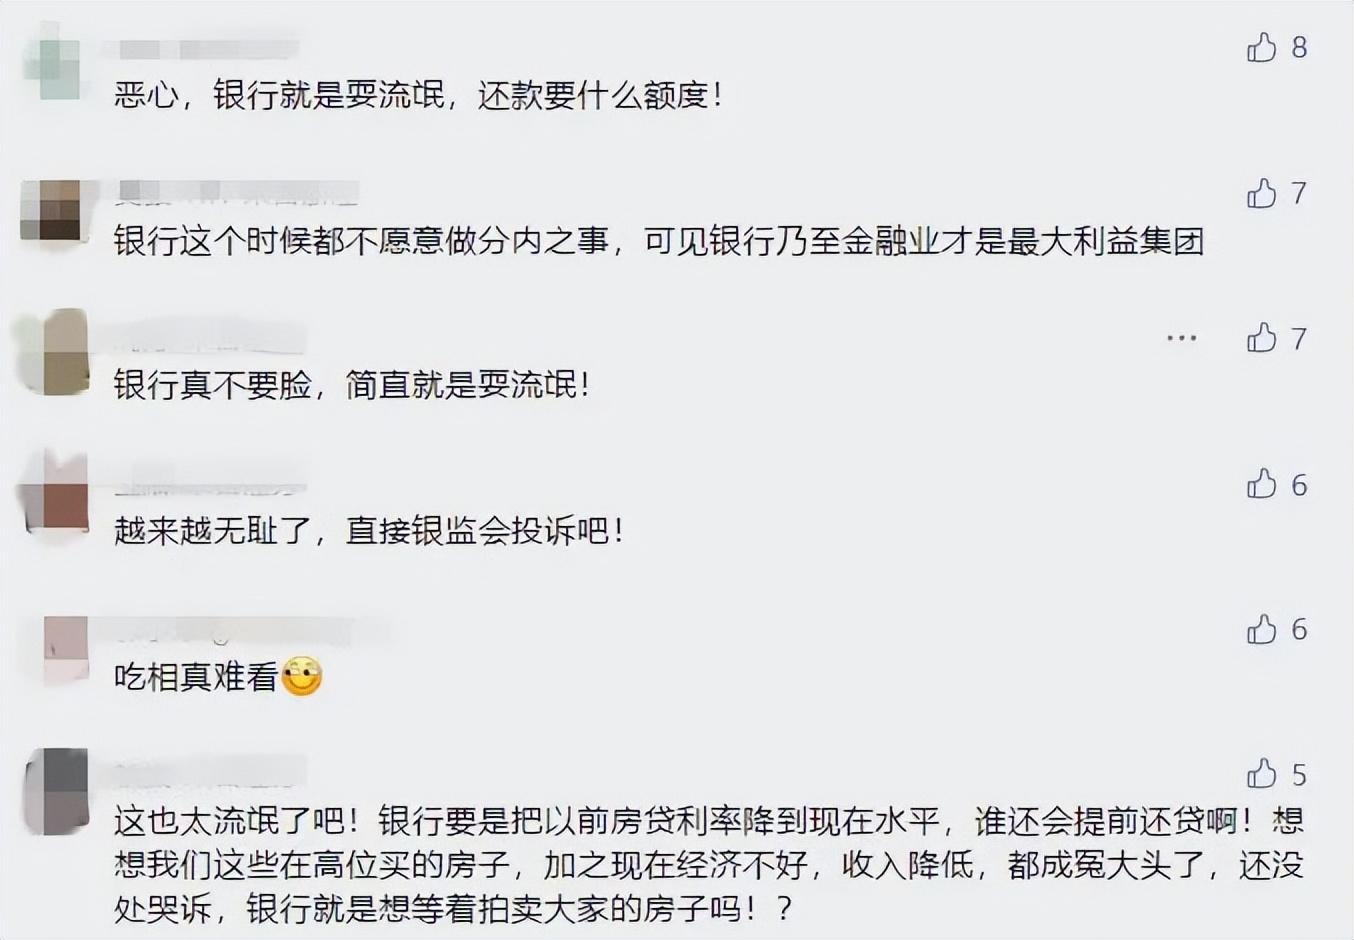Click the username above "越来越无耻了" comment

(210, 487)
